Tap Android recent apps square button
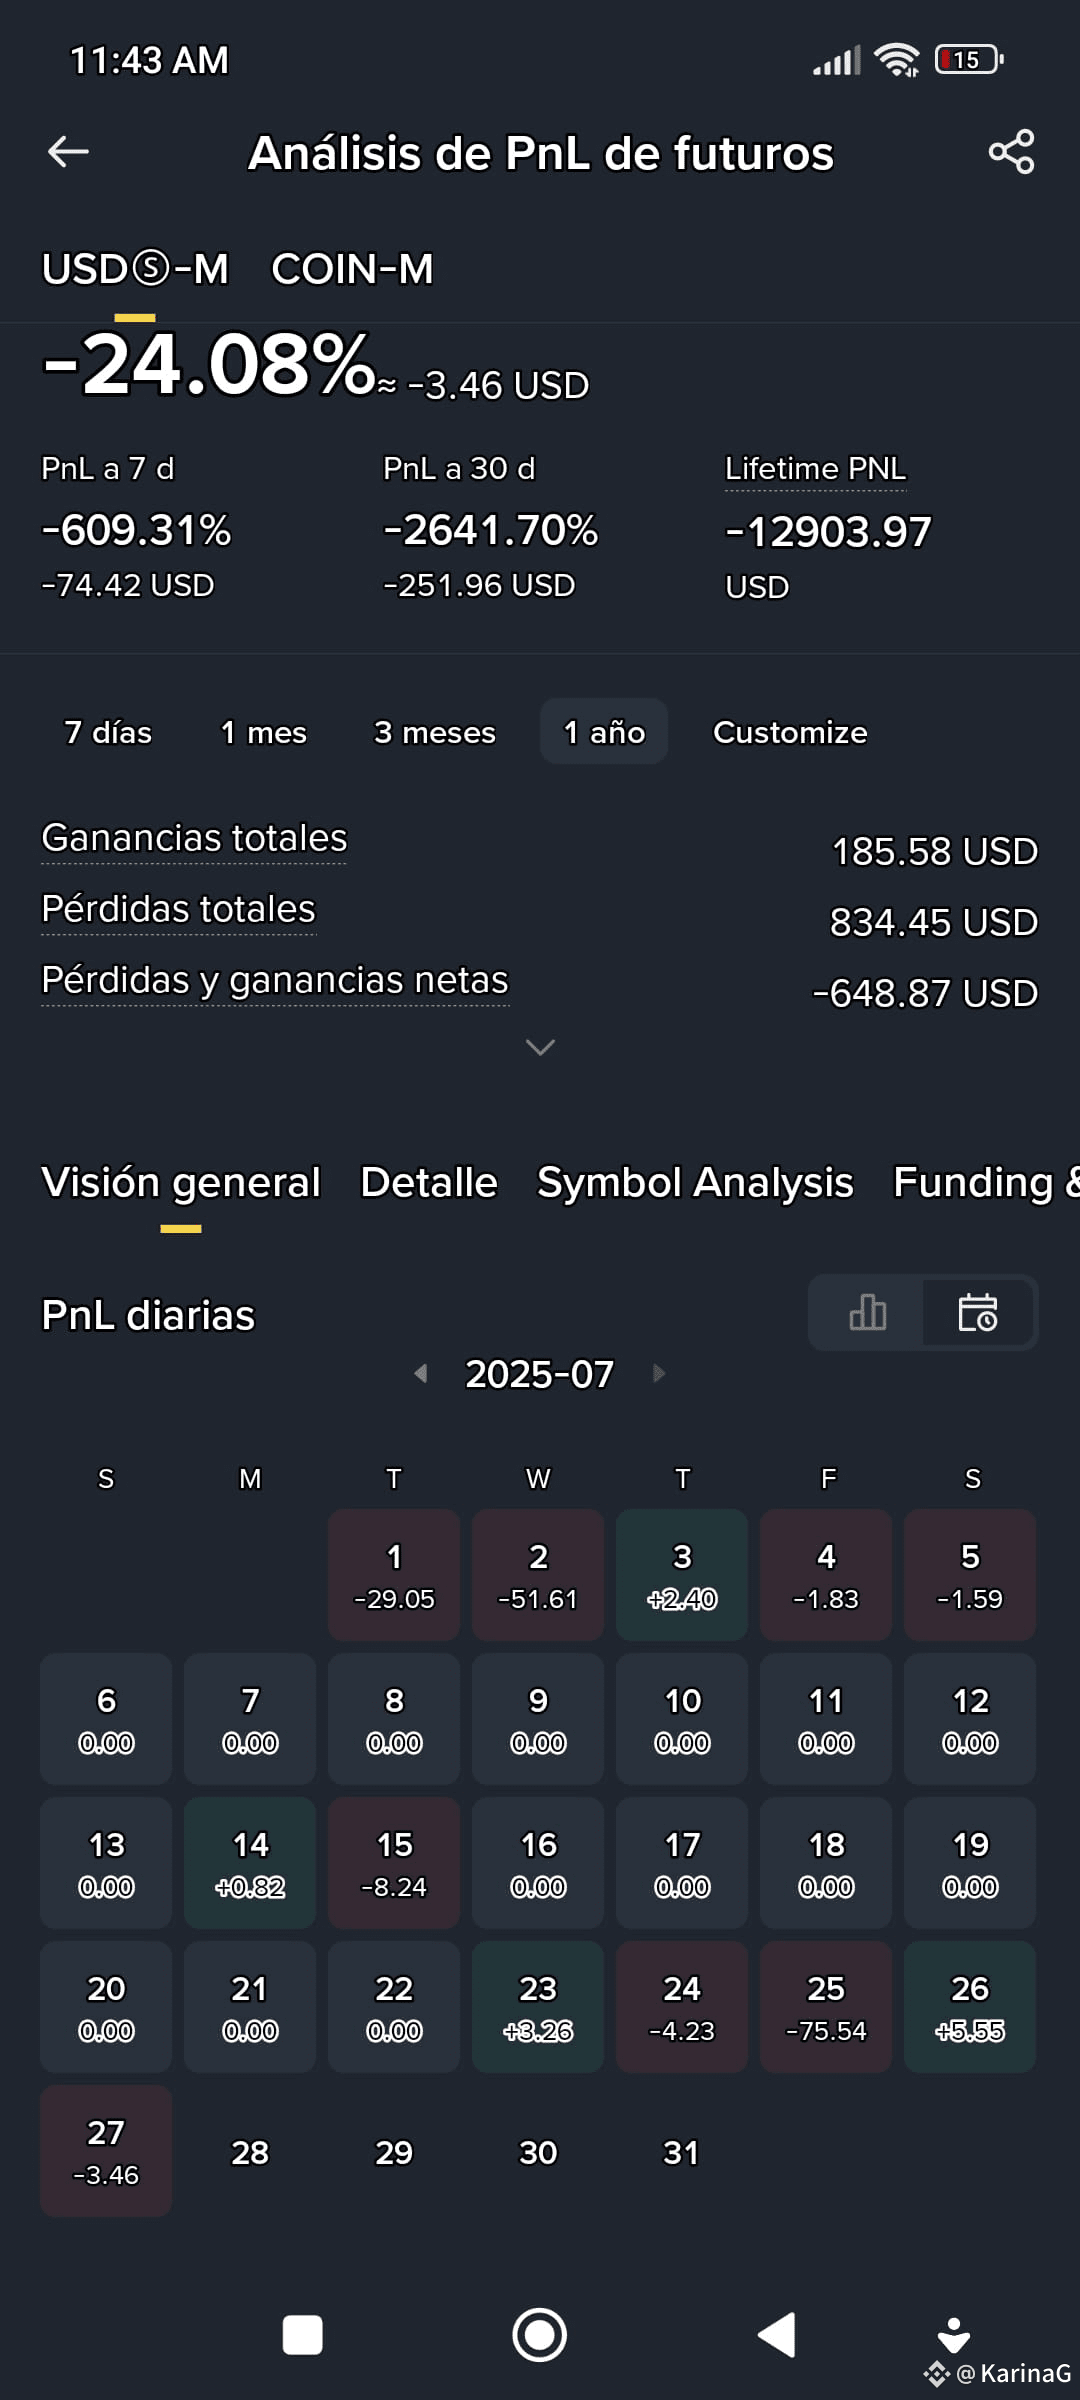 302,2335
